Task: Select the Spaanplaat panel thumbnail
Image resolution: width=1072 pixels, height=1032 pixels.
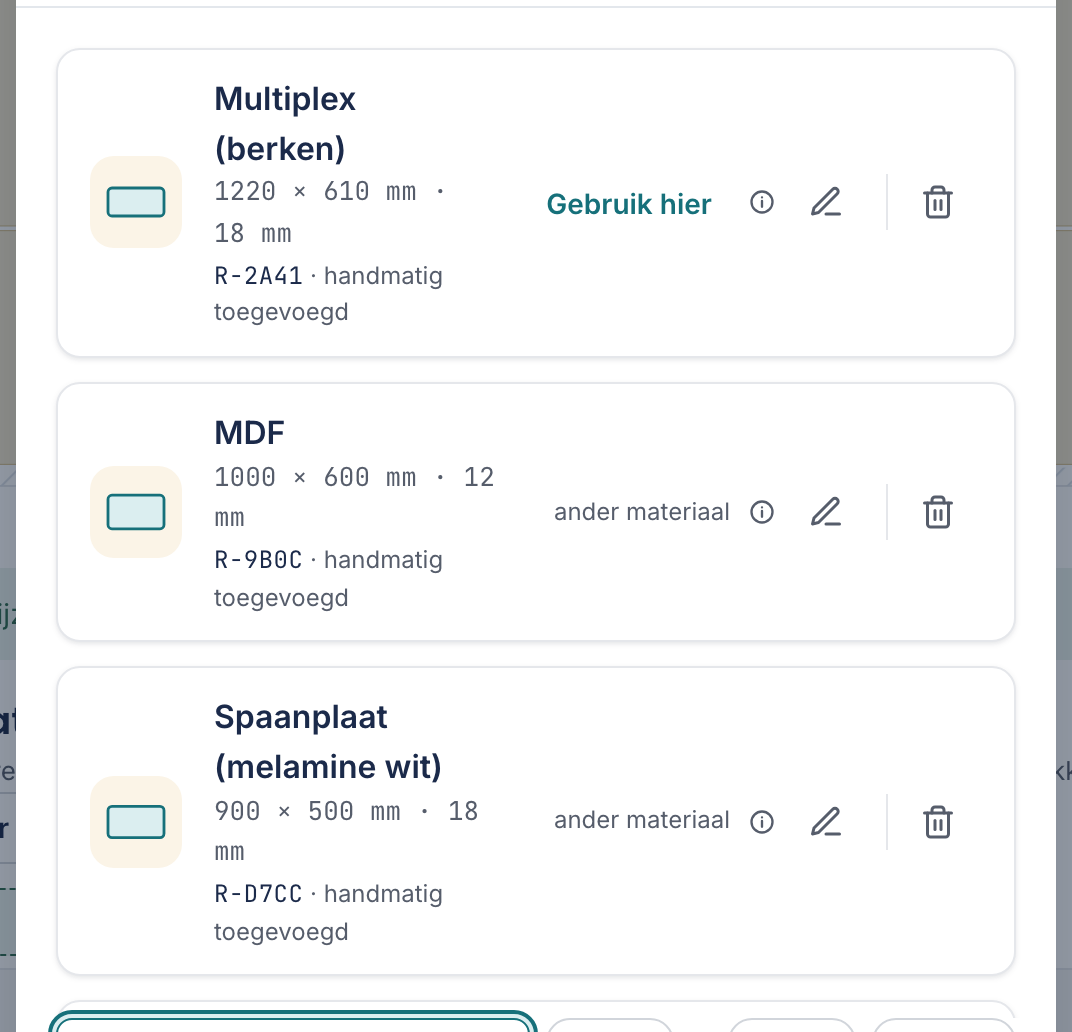Action: [x=136, y=822]
